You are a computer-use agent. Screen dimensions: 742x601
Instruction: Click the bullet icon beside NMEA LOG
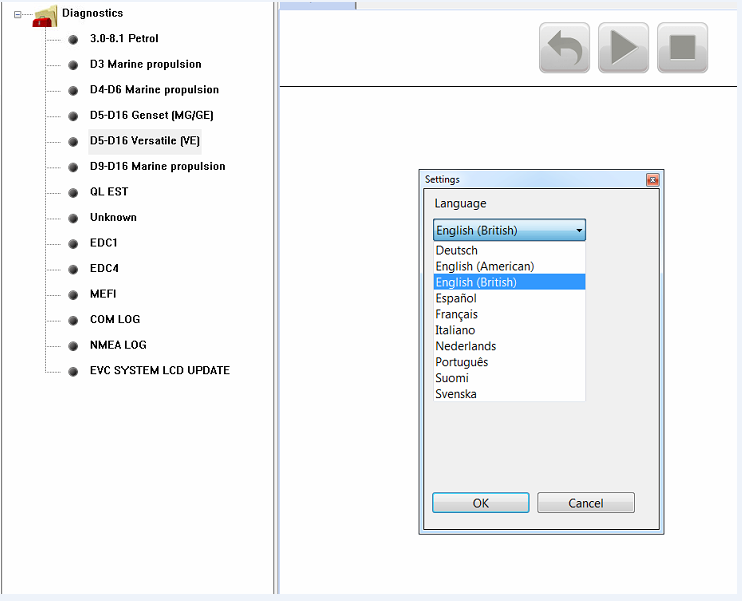(73, 346)
